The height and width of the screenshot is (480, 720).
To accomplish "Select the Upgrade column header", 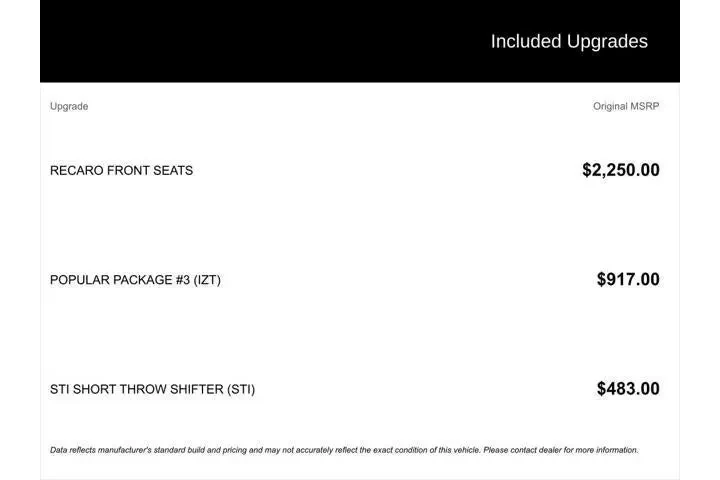I will (69, 106).
